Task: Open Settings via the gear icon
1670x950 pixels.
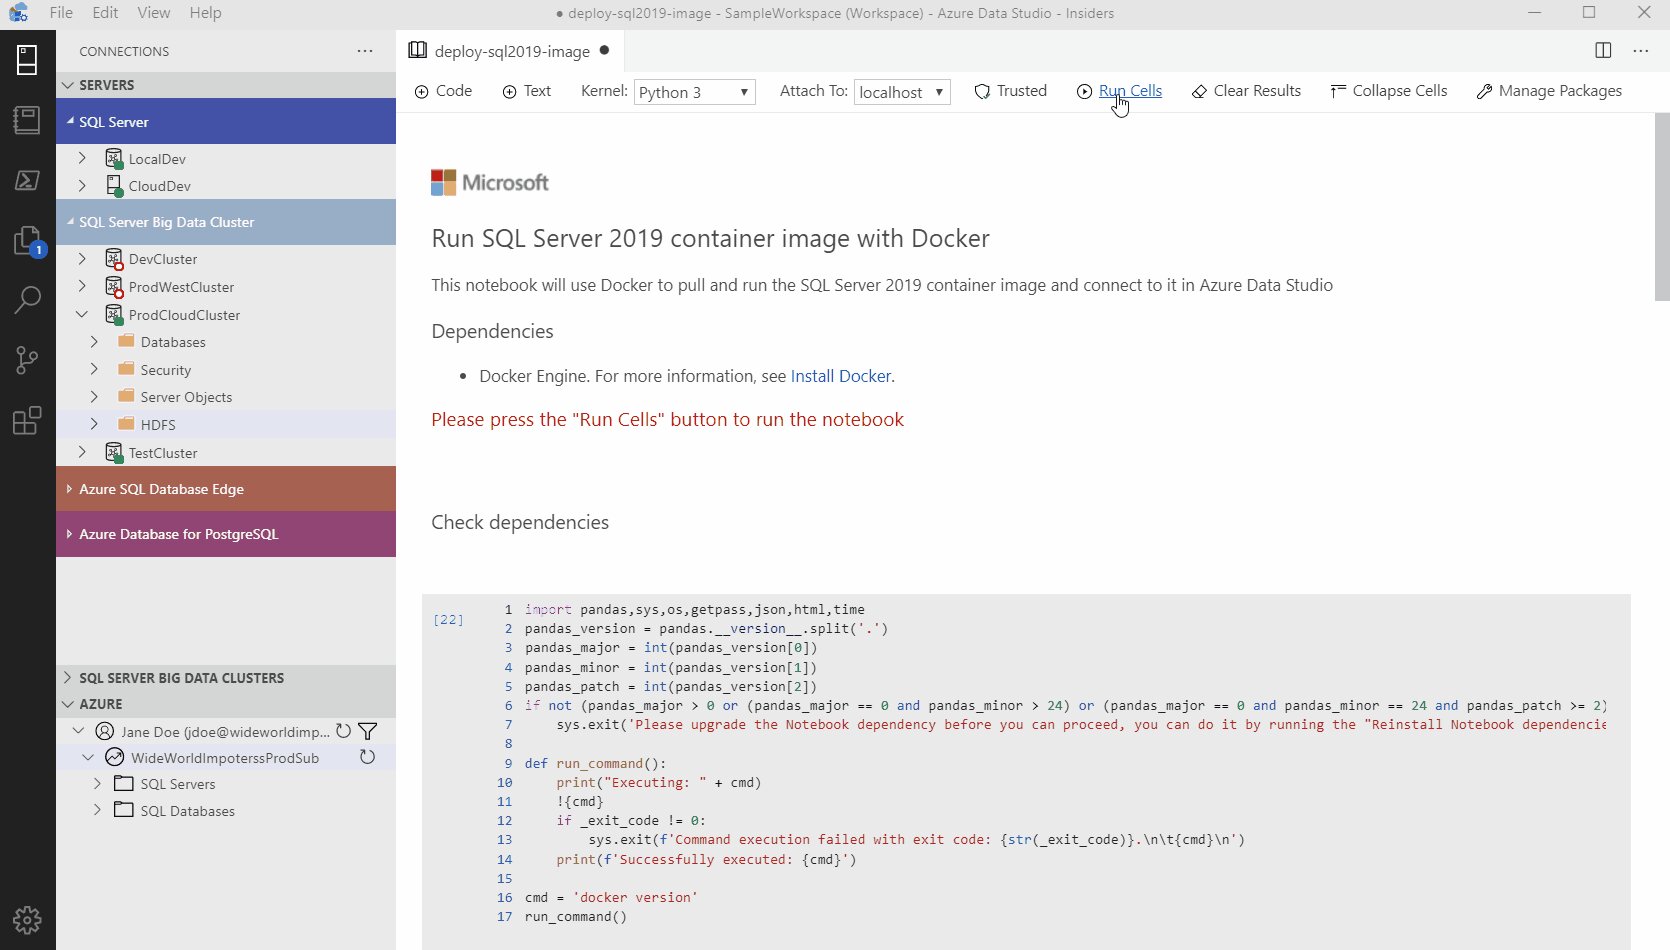Action: coord(27,920)
